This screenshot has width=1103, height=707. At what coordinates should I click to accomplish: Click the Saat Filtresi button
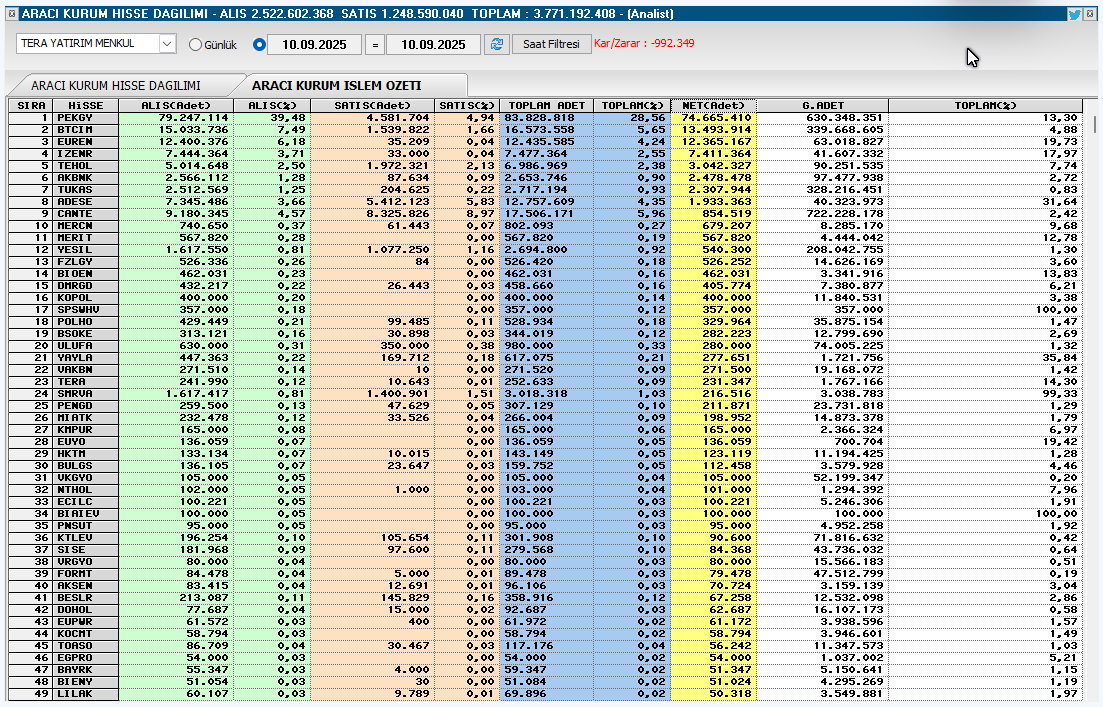552,44
